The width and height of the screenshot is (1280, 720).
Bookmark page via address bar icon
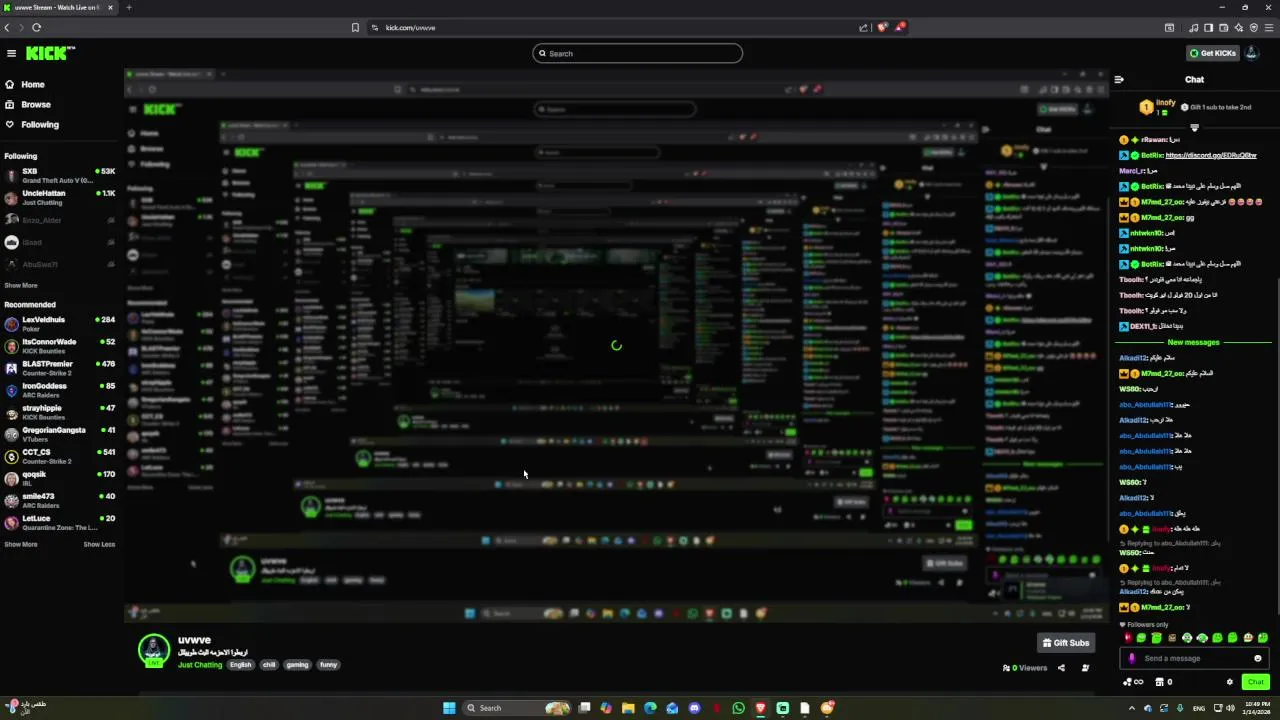click(x=355, y=28)
